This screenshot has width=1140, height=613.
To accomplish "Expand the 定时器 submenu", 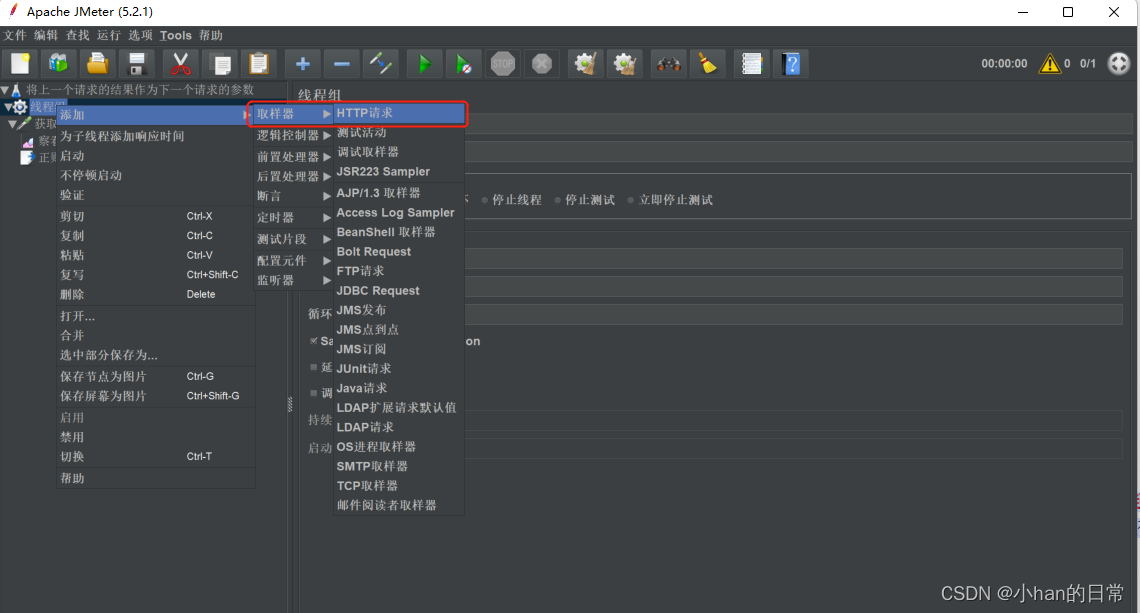I will (293, 217).
